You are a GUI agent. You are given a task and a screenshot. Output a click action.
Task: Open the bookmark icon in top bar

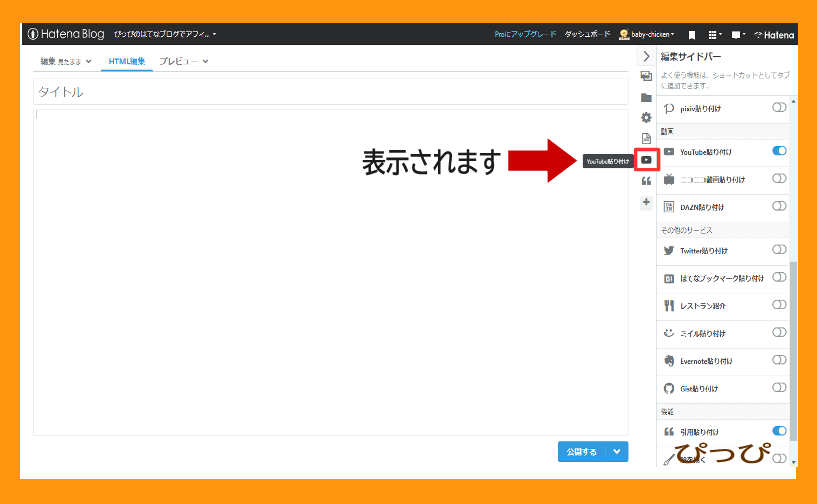click(x=692, y=35)
